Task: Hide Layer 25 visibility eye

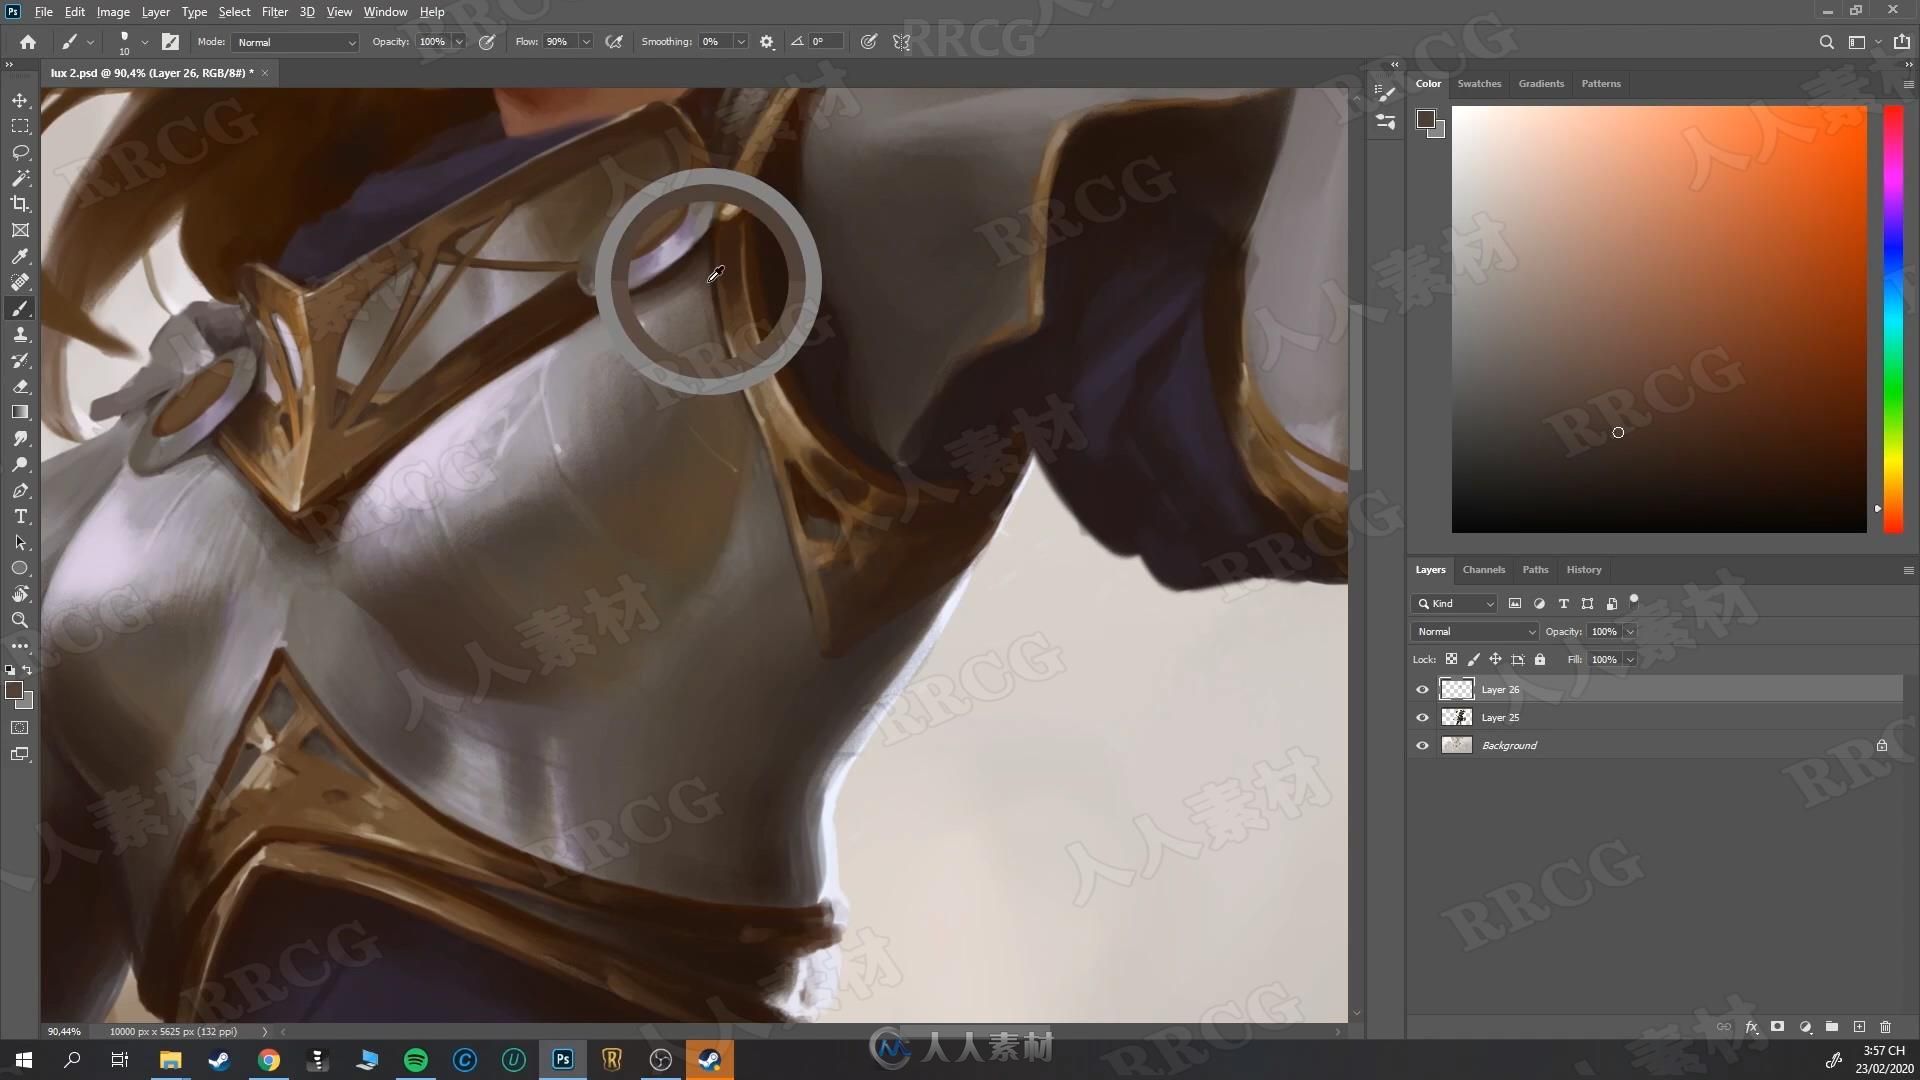Action: [x=1422, y=717]
